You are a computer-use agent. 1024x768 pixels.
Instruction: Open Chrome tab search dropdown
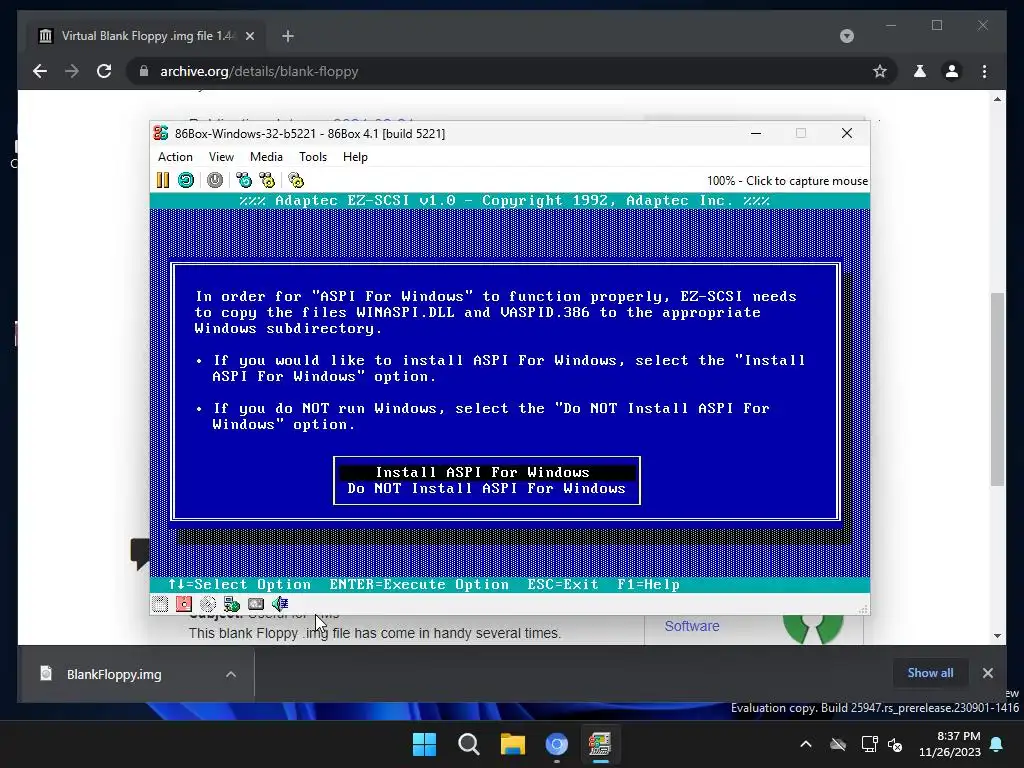846,36
